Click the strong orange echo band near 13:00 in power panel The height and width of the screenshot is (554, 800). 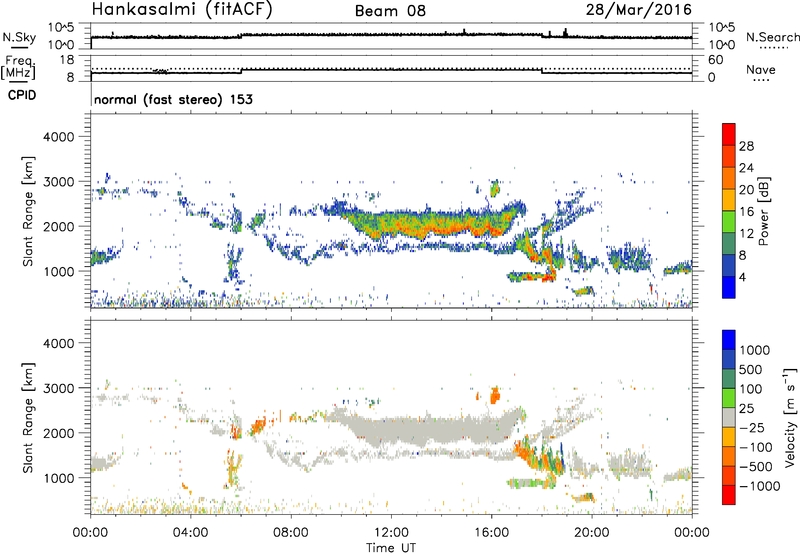click(x=431, y=224)
